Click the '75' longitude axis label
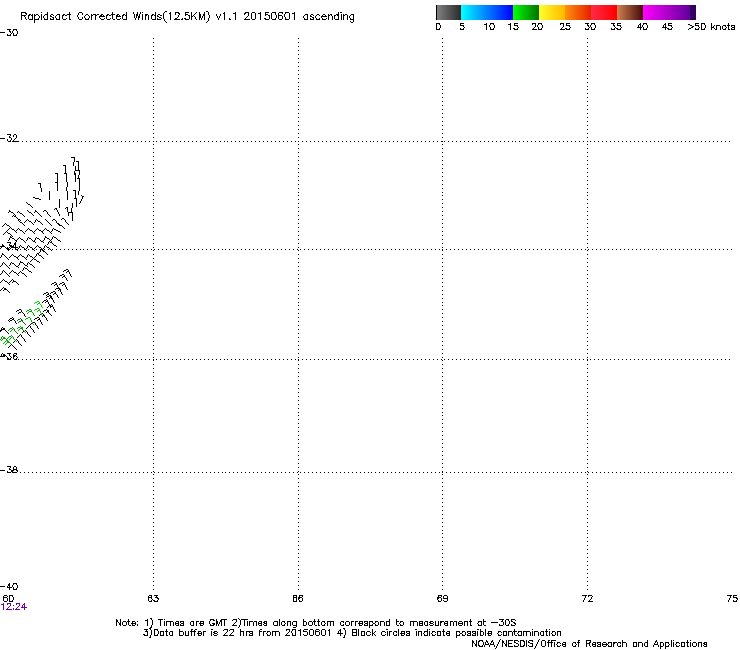Screen dimensions: 740x650 [x=732, y=599]
